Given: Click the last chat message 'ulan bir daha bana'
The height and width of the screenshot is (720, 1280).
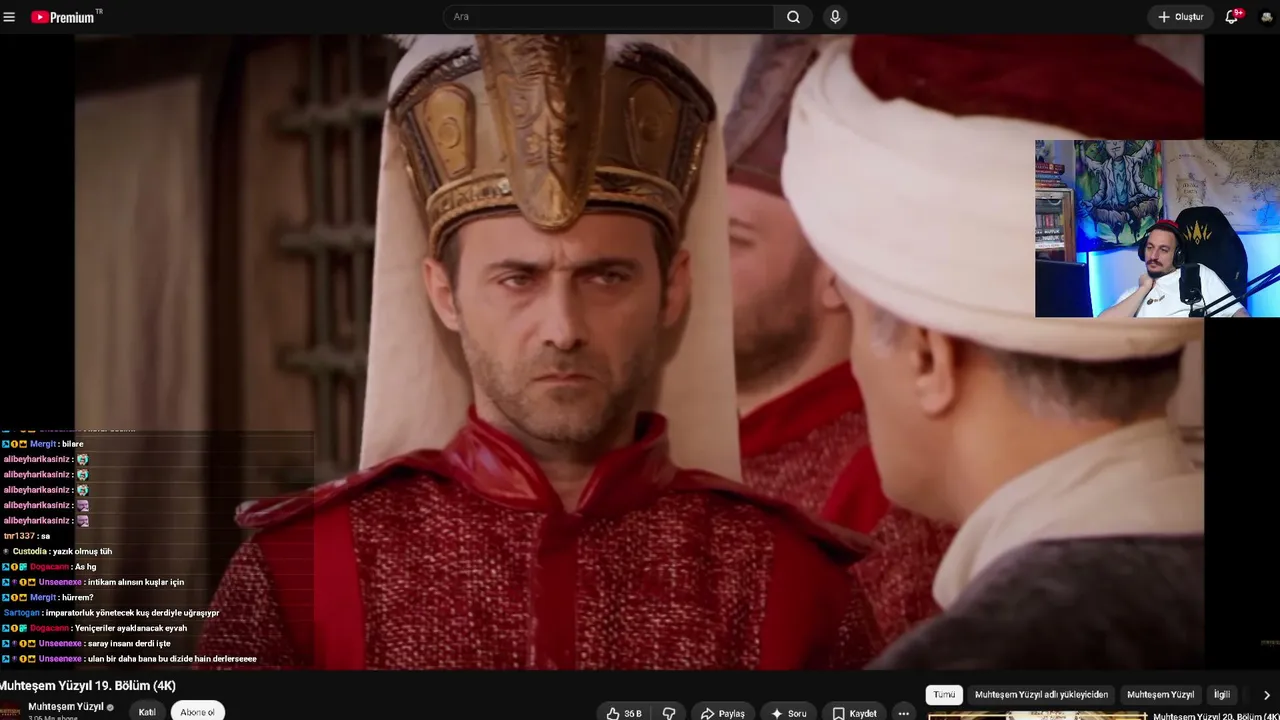Looking at the screenshot, I should (x=172, y=659).
